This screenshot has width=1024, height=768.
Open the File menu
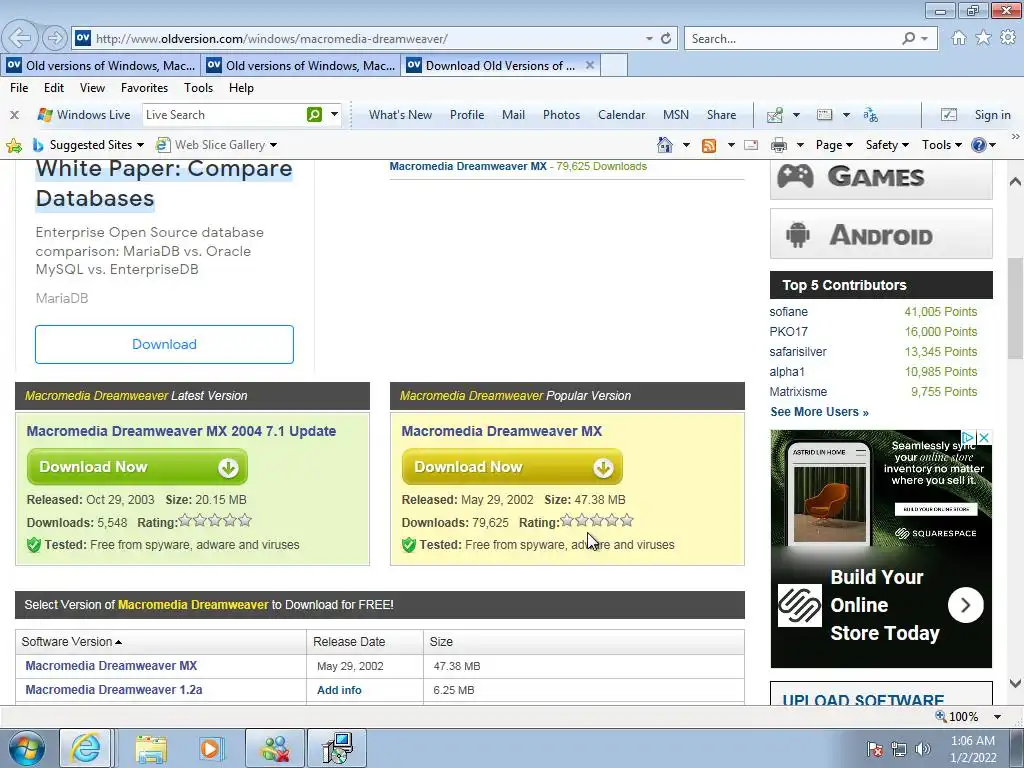19,88
